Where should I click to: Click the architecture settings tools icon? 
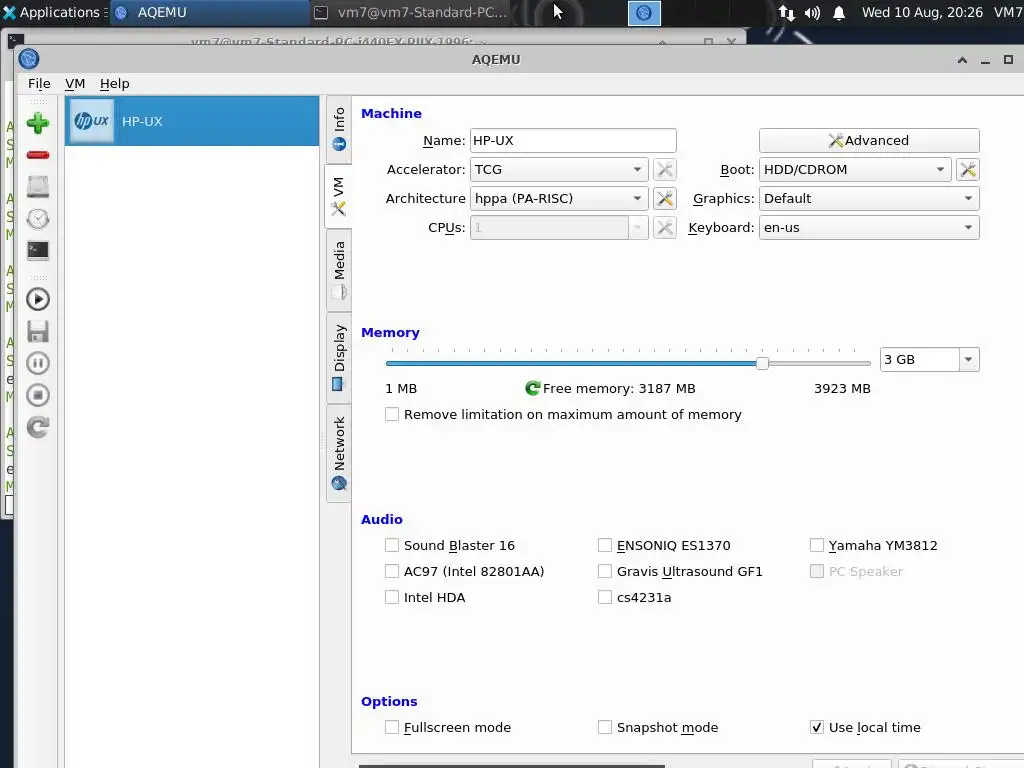click(665, 199)
